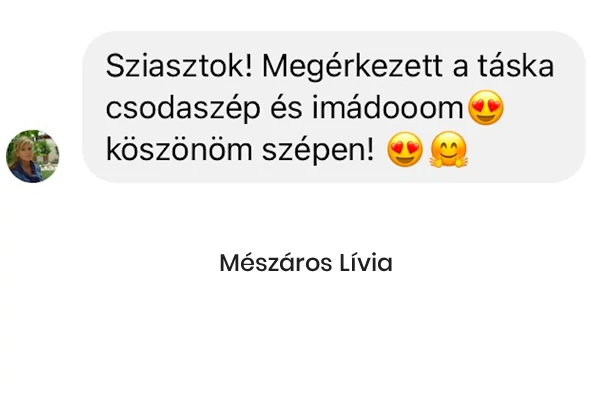This screenshot has height=400, width=600.
Task: Click the word szépen! in message
Action: pyautogui.click(x=318, y=151)
